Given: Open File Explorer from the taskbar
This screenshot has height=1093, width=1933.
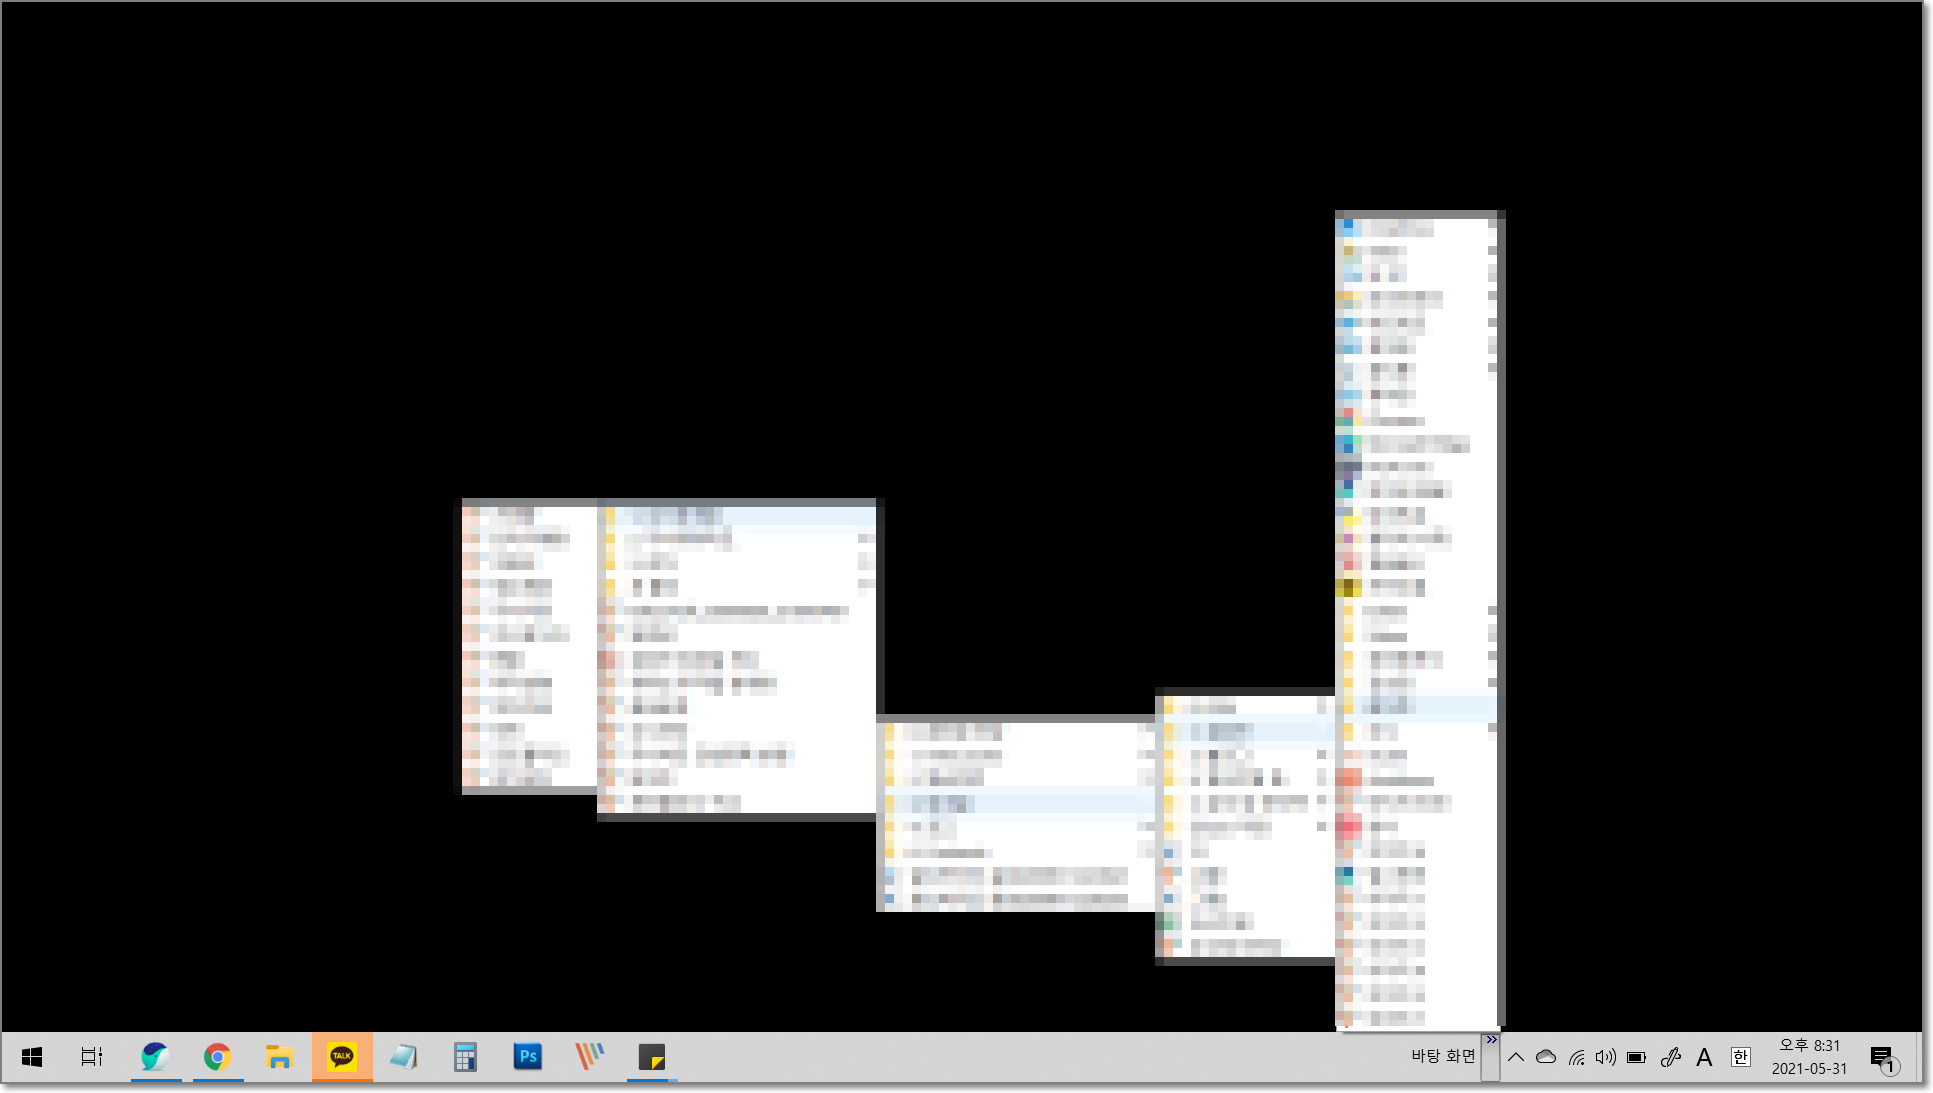Looking at the screenshot, I should [x=279, y=1057].
